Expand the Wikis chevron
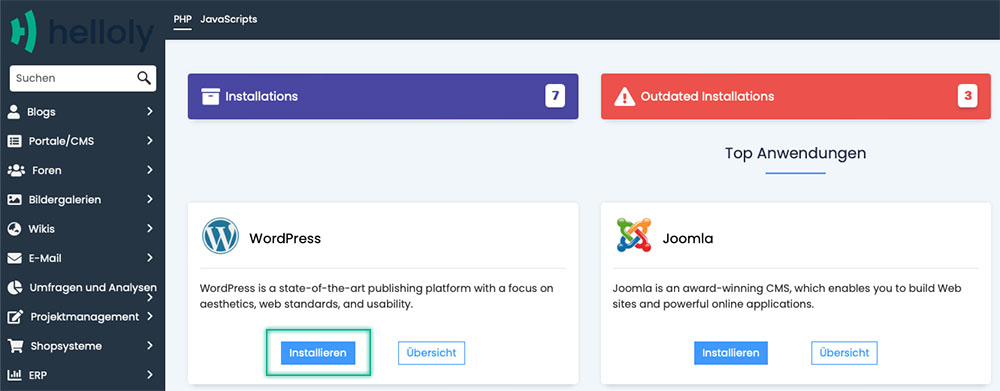Image resolution: width=1000 pixels, height=391 pixels. [150, 228]
